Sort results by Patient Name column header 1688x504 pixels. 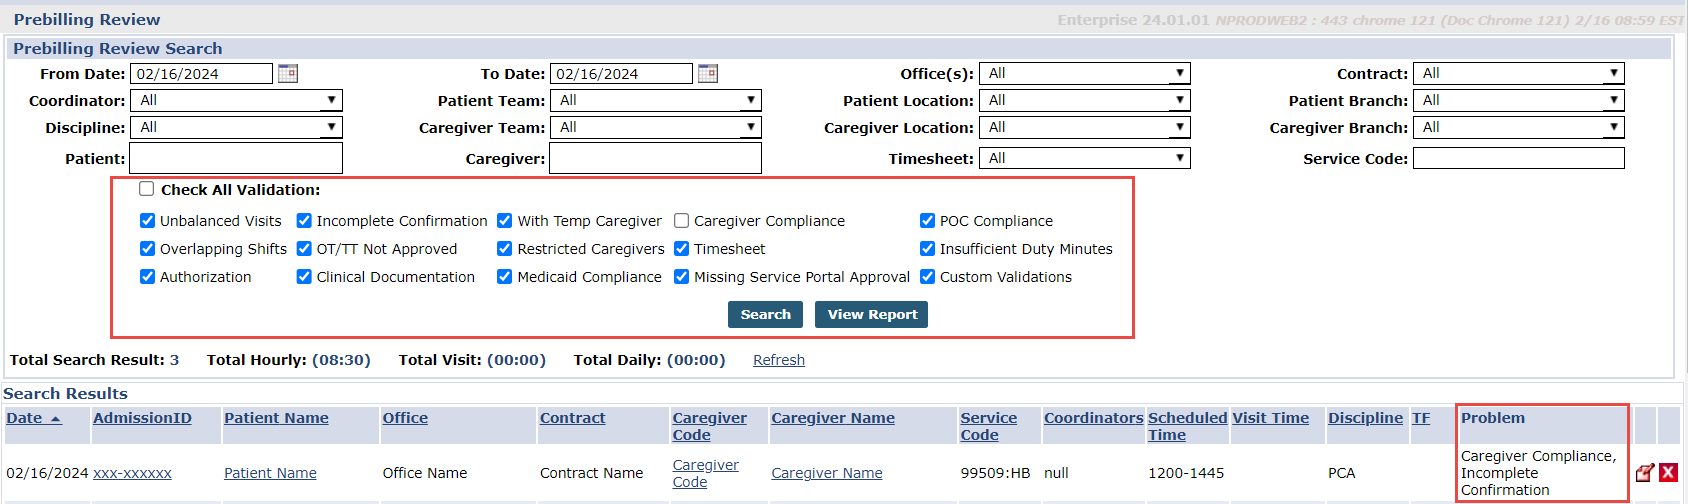tap(276, 418)
